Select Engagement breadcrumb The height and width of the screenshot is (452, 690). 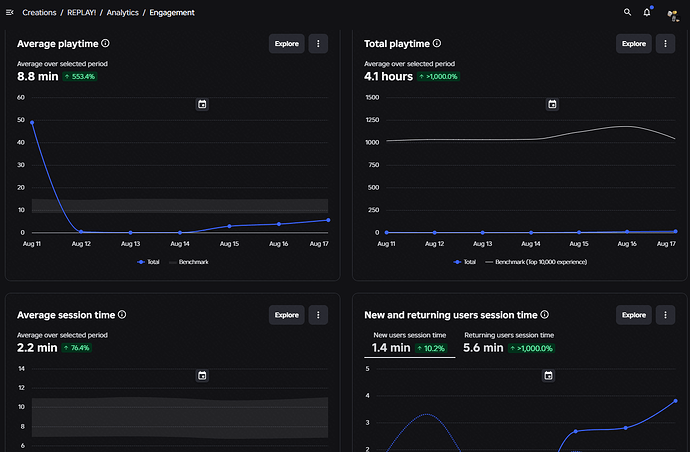(172, 13)
